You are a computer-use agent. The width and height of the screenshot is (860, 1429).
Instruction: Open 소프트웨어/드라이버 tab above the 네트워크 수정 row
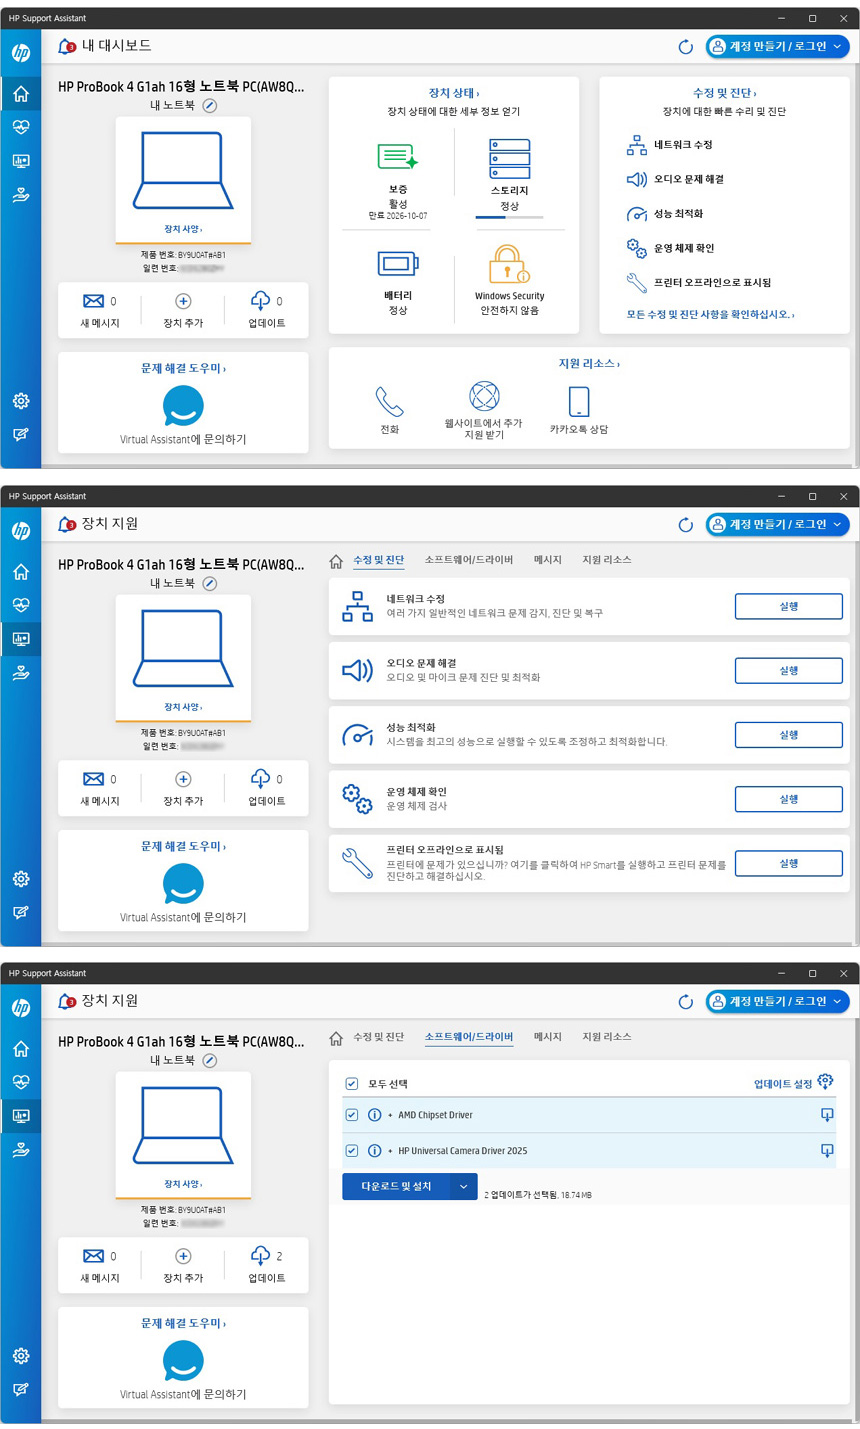(x=468, y=560)
